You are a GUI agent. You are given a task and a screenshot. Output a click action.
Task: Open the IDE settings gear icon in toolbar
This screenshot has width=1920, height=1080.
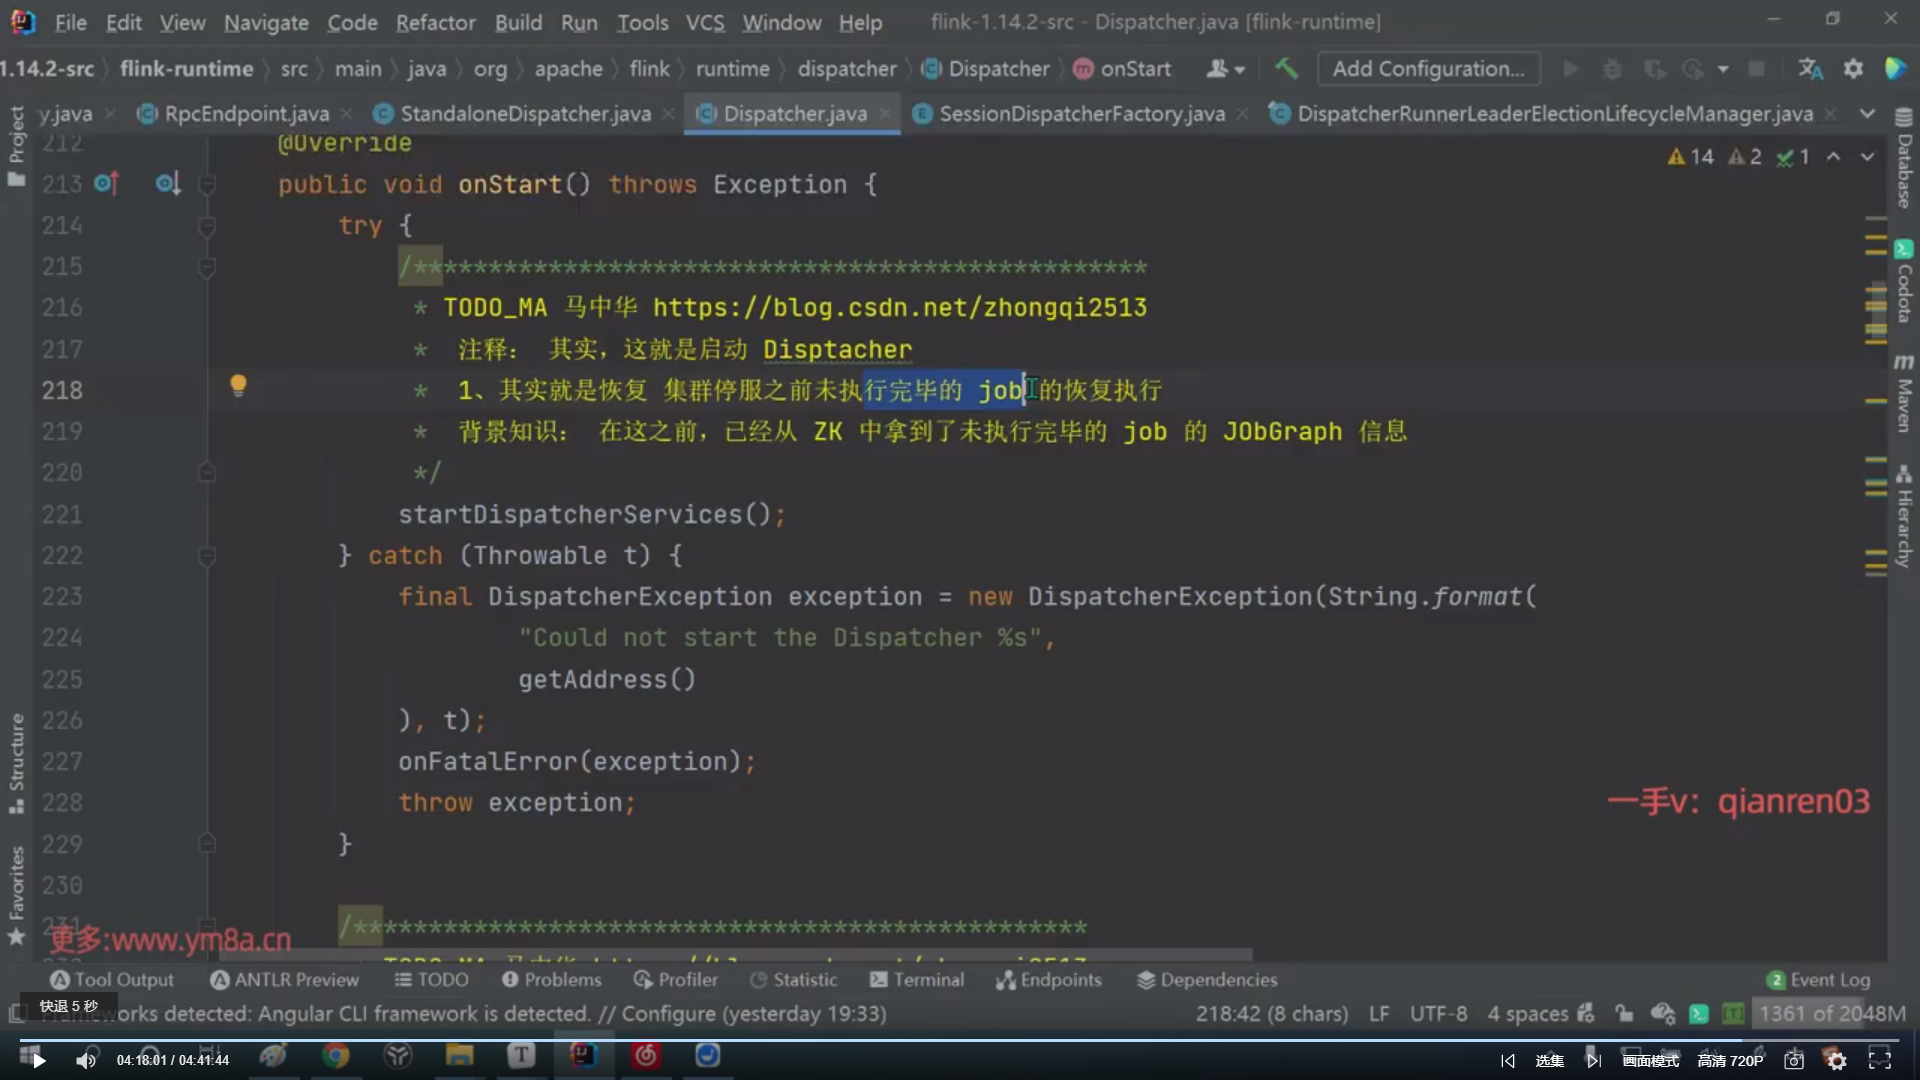[x=1853, y=68]
